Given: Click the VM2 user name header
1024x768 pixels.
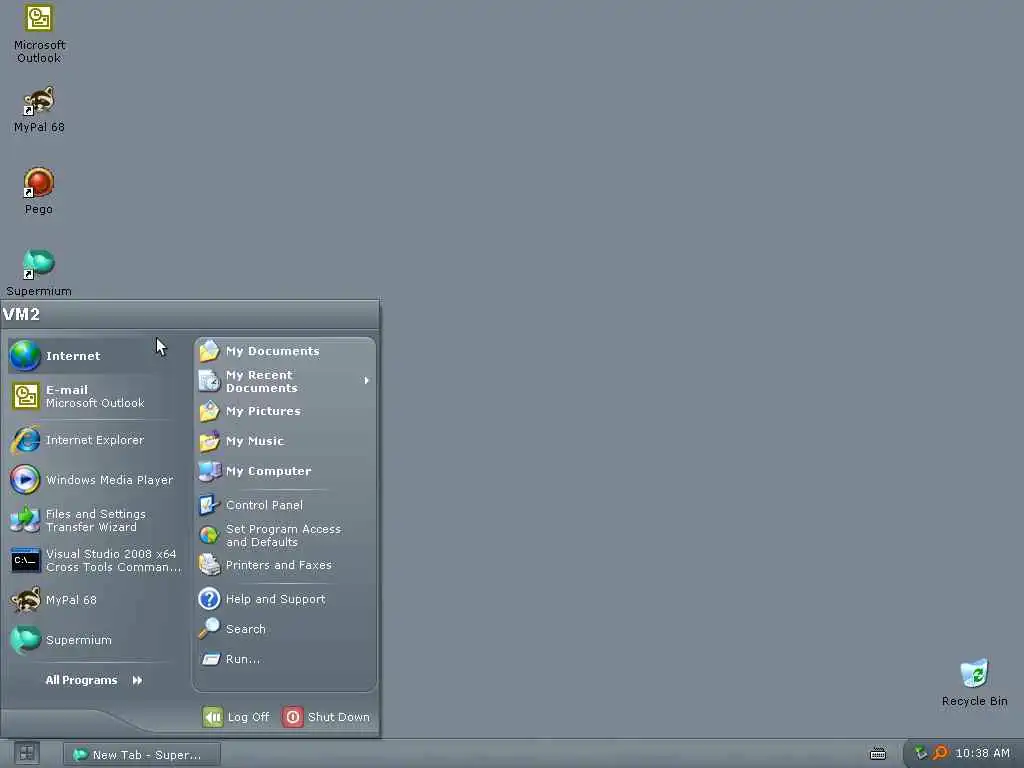Looking at the screenshot, I should click(x=22, y=315).
